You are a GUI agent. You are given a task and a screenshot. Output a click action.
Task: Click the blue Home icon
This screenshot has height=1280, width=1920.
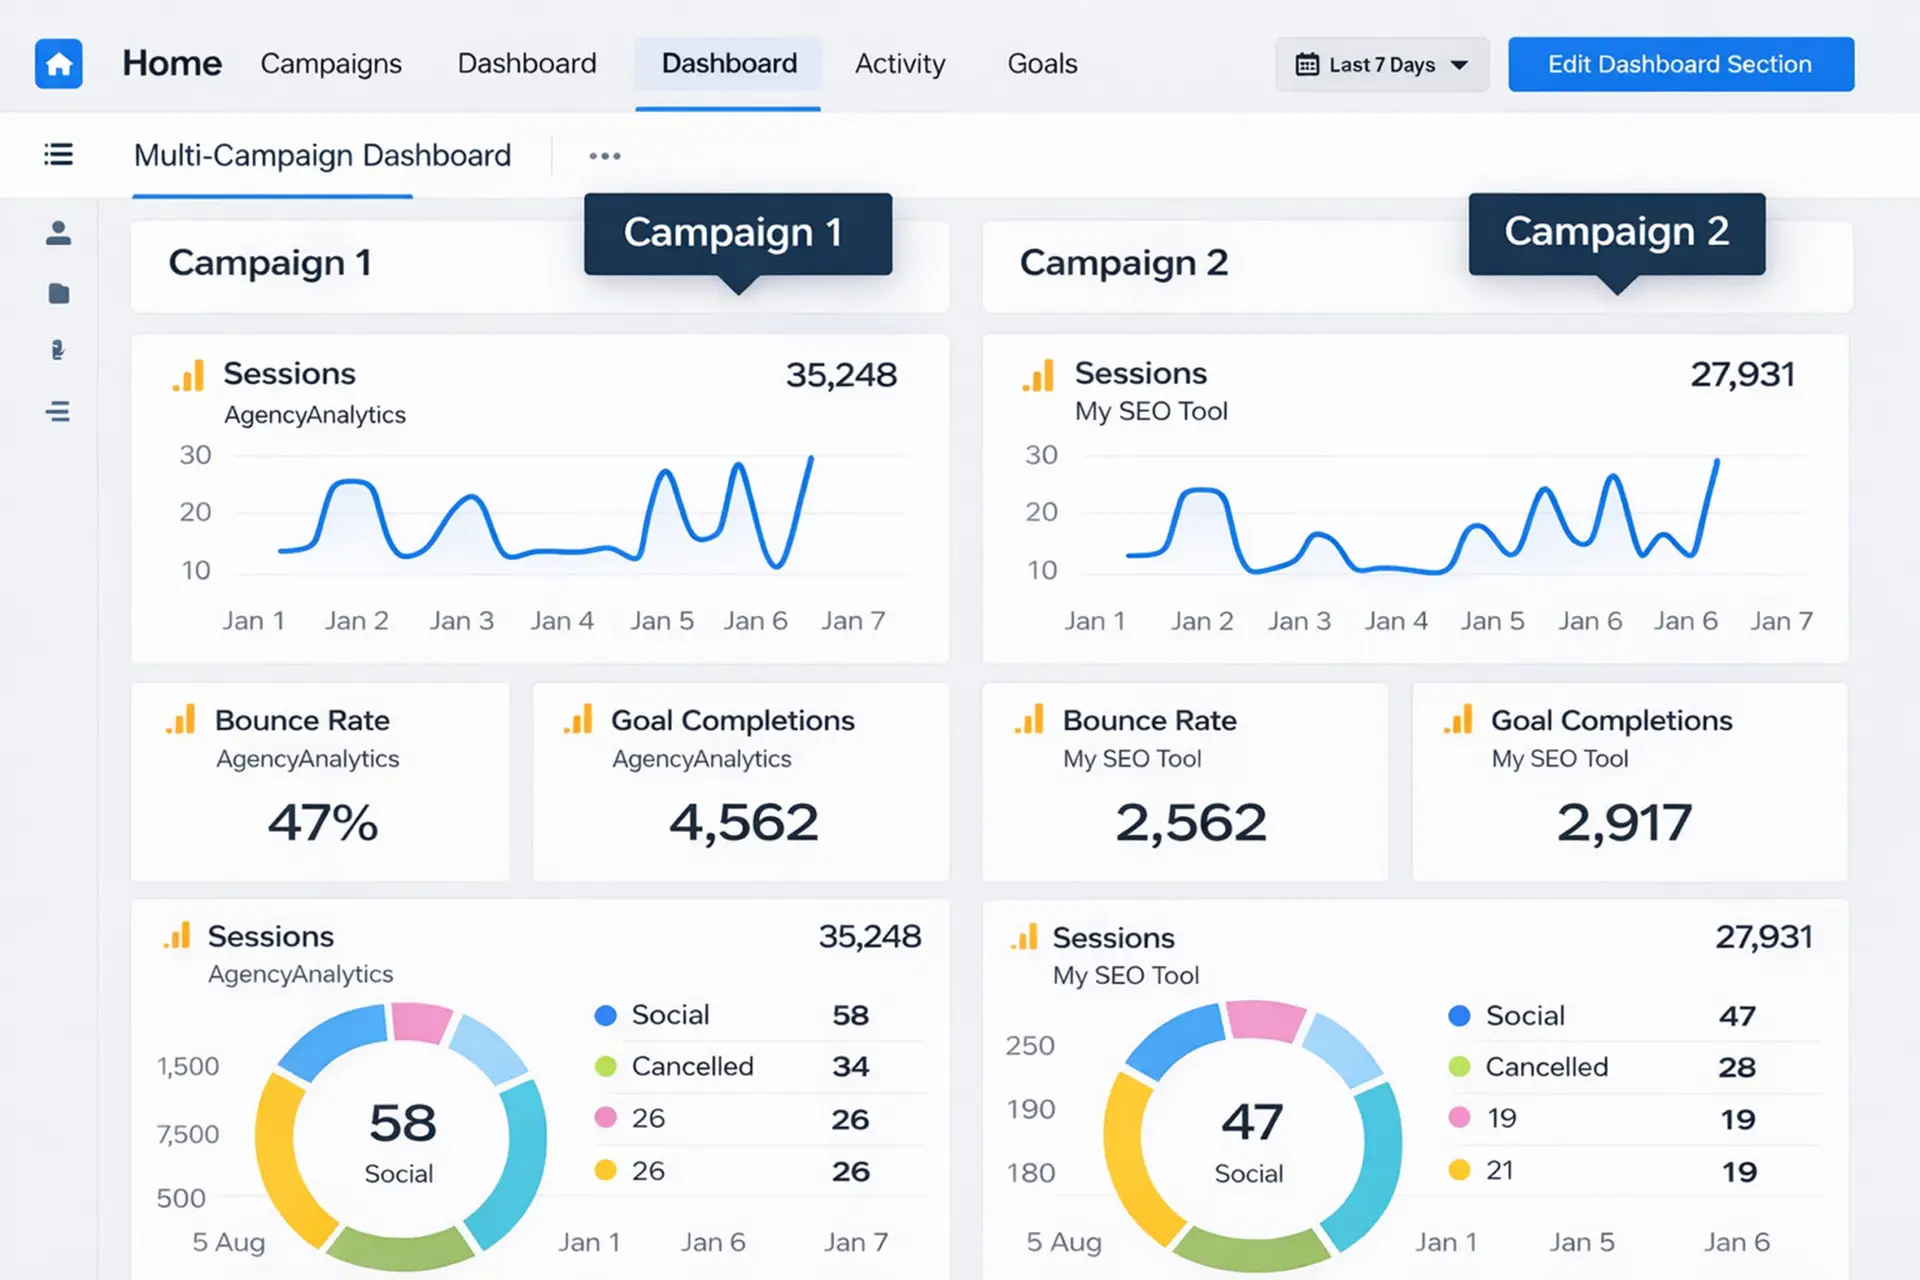pos(59,64)
